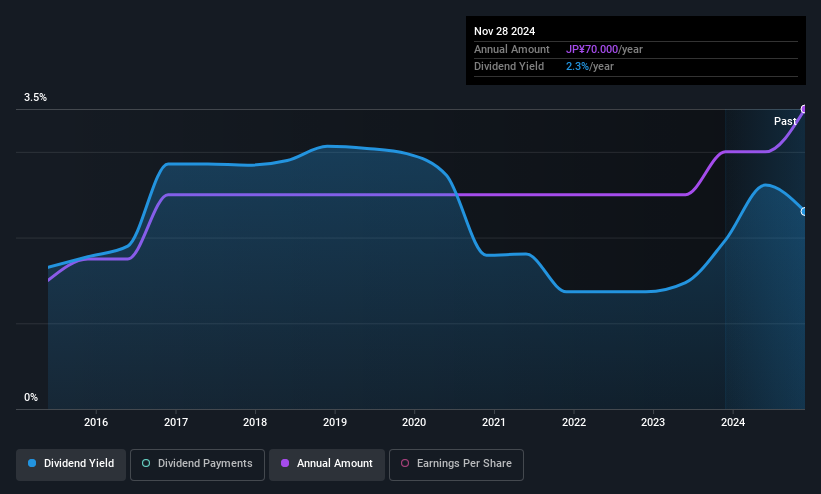Click the pink Earnings Per Share circle

[405, 463]
